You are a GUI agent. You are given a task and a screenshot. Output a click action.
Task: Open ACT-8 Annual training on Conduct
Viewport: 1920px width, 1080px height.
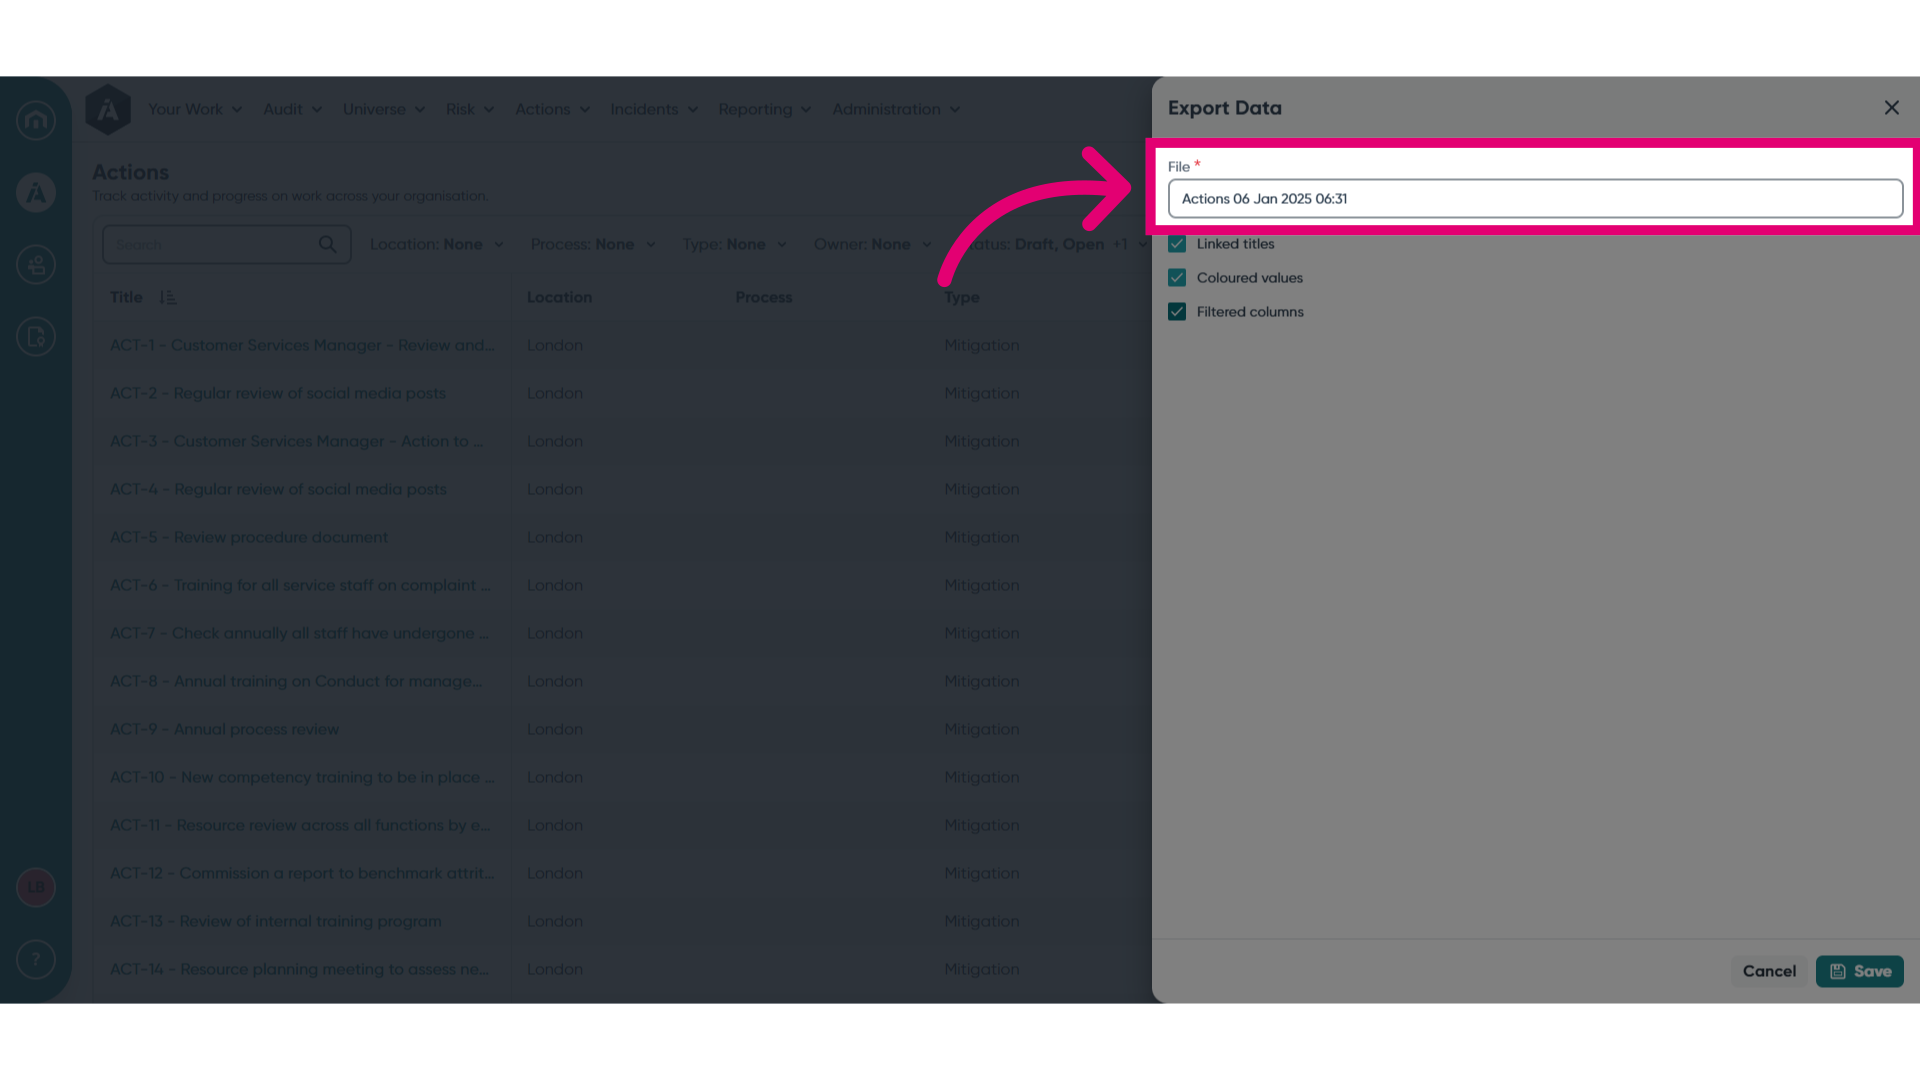296,681
